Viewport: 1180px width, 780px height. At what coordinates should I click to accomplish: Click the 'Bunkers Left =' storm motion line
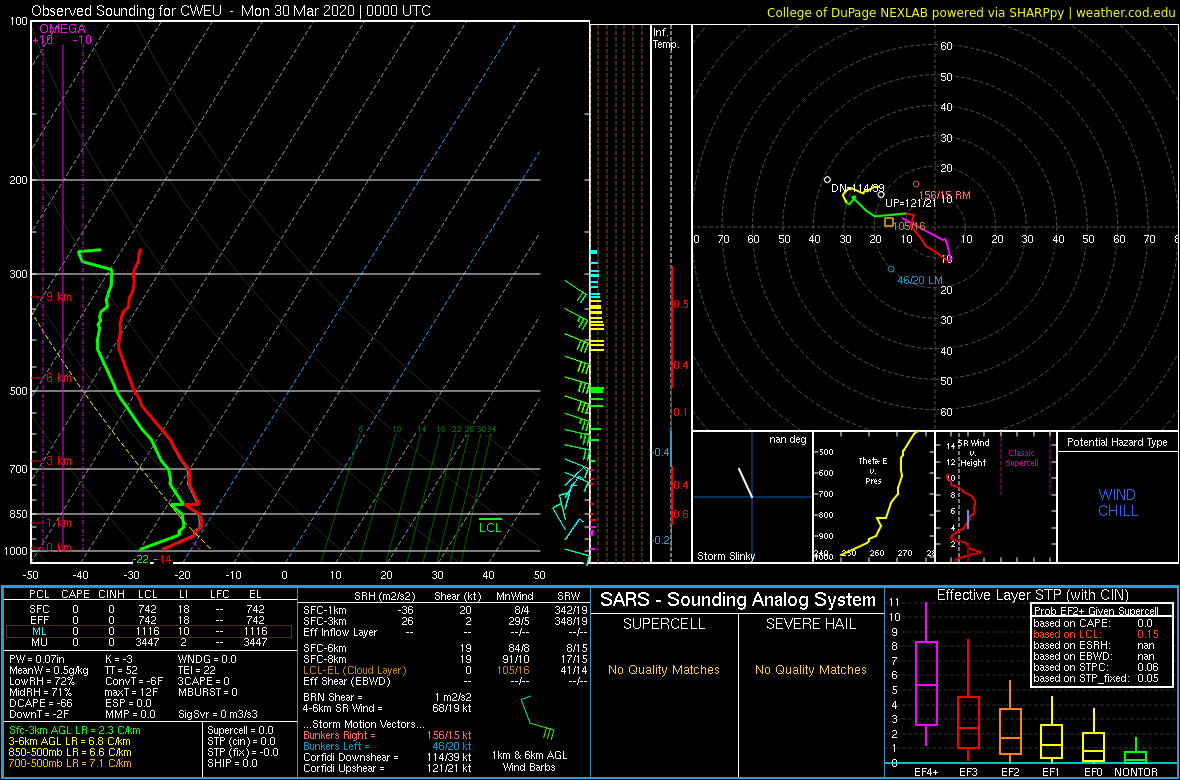pyautogui.click(x=387, y=746)
